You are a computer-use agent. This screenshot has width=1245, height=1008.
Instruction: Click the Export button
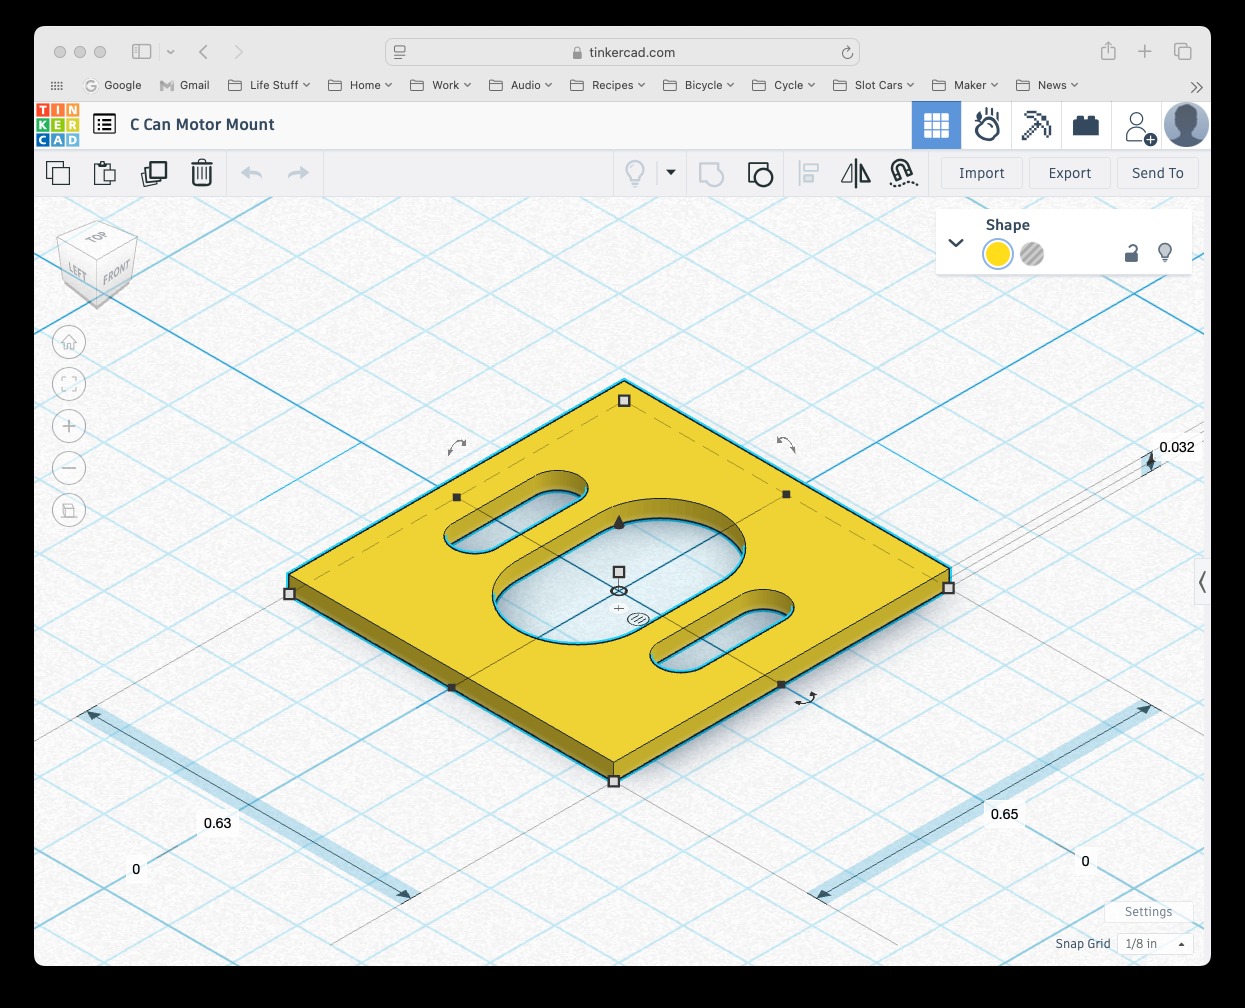[x=1070, y=173]
